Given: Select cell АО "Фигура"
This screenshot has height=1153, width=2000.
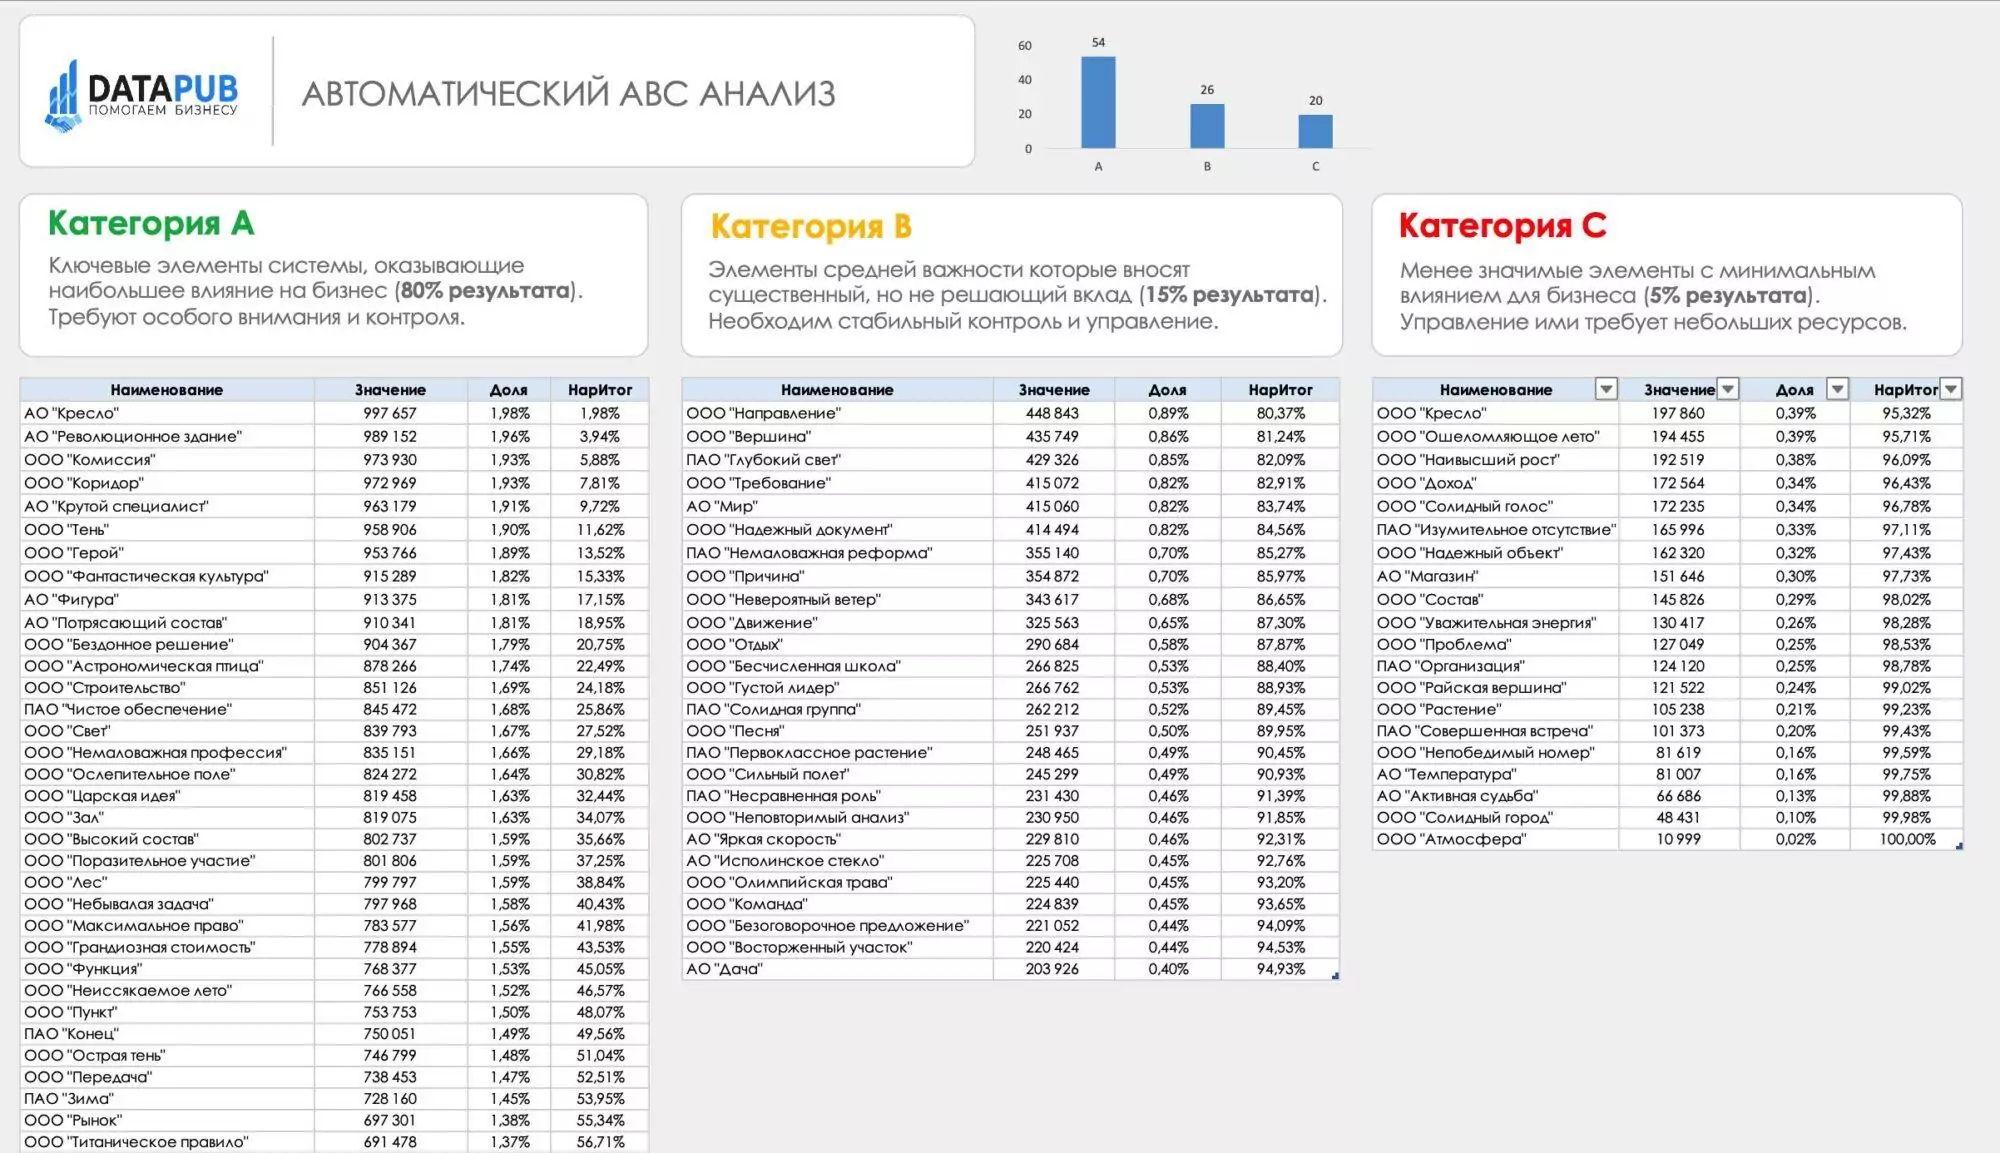Looking at the screenshot, I should [x=167, y=599].
